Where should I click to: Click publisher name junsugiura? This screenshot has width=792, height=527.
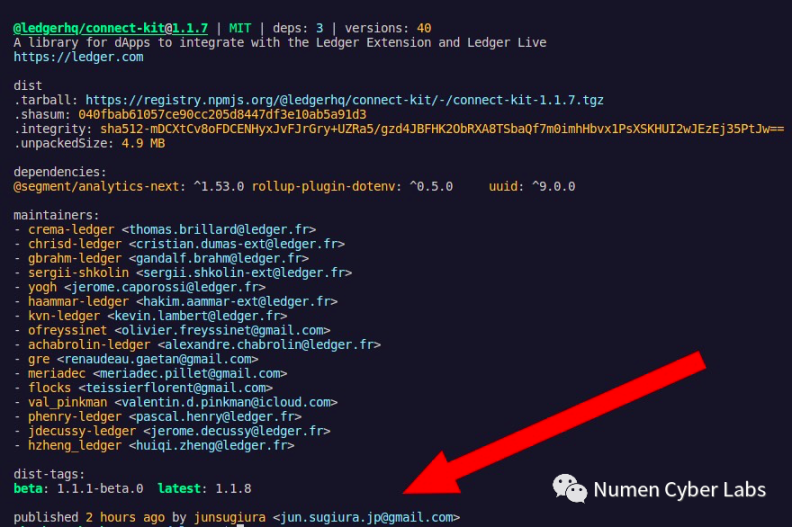click(230, 517)
